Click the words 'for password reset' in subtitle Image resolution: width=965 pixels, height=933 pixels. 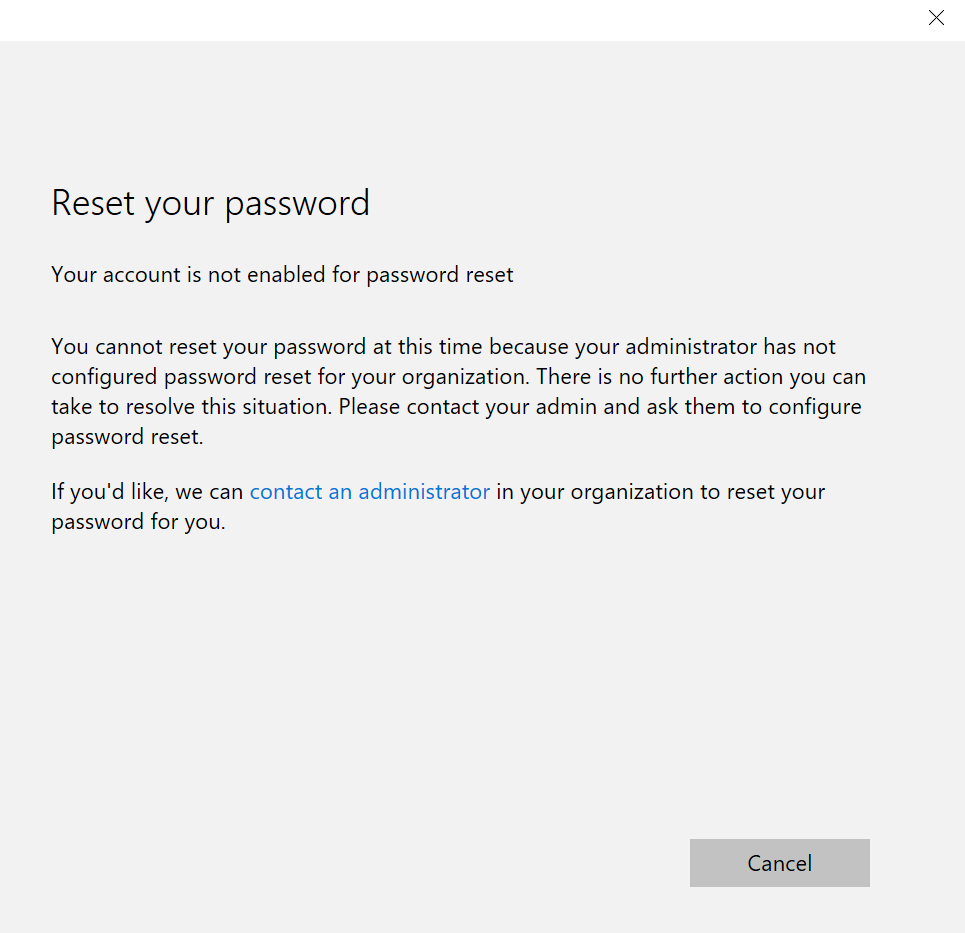[423, 275]
